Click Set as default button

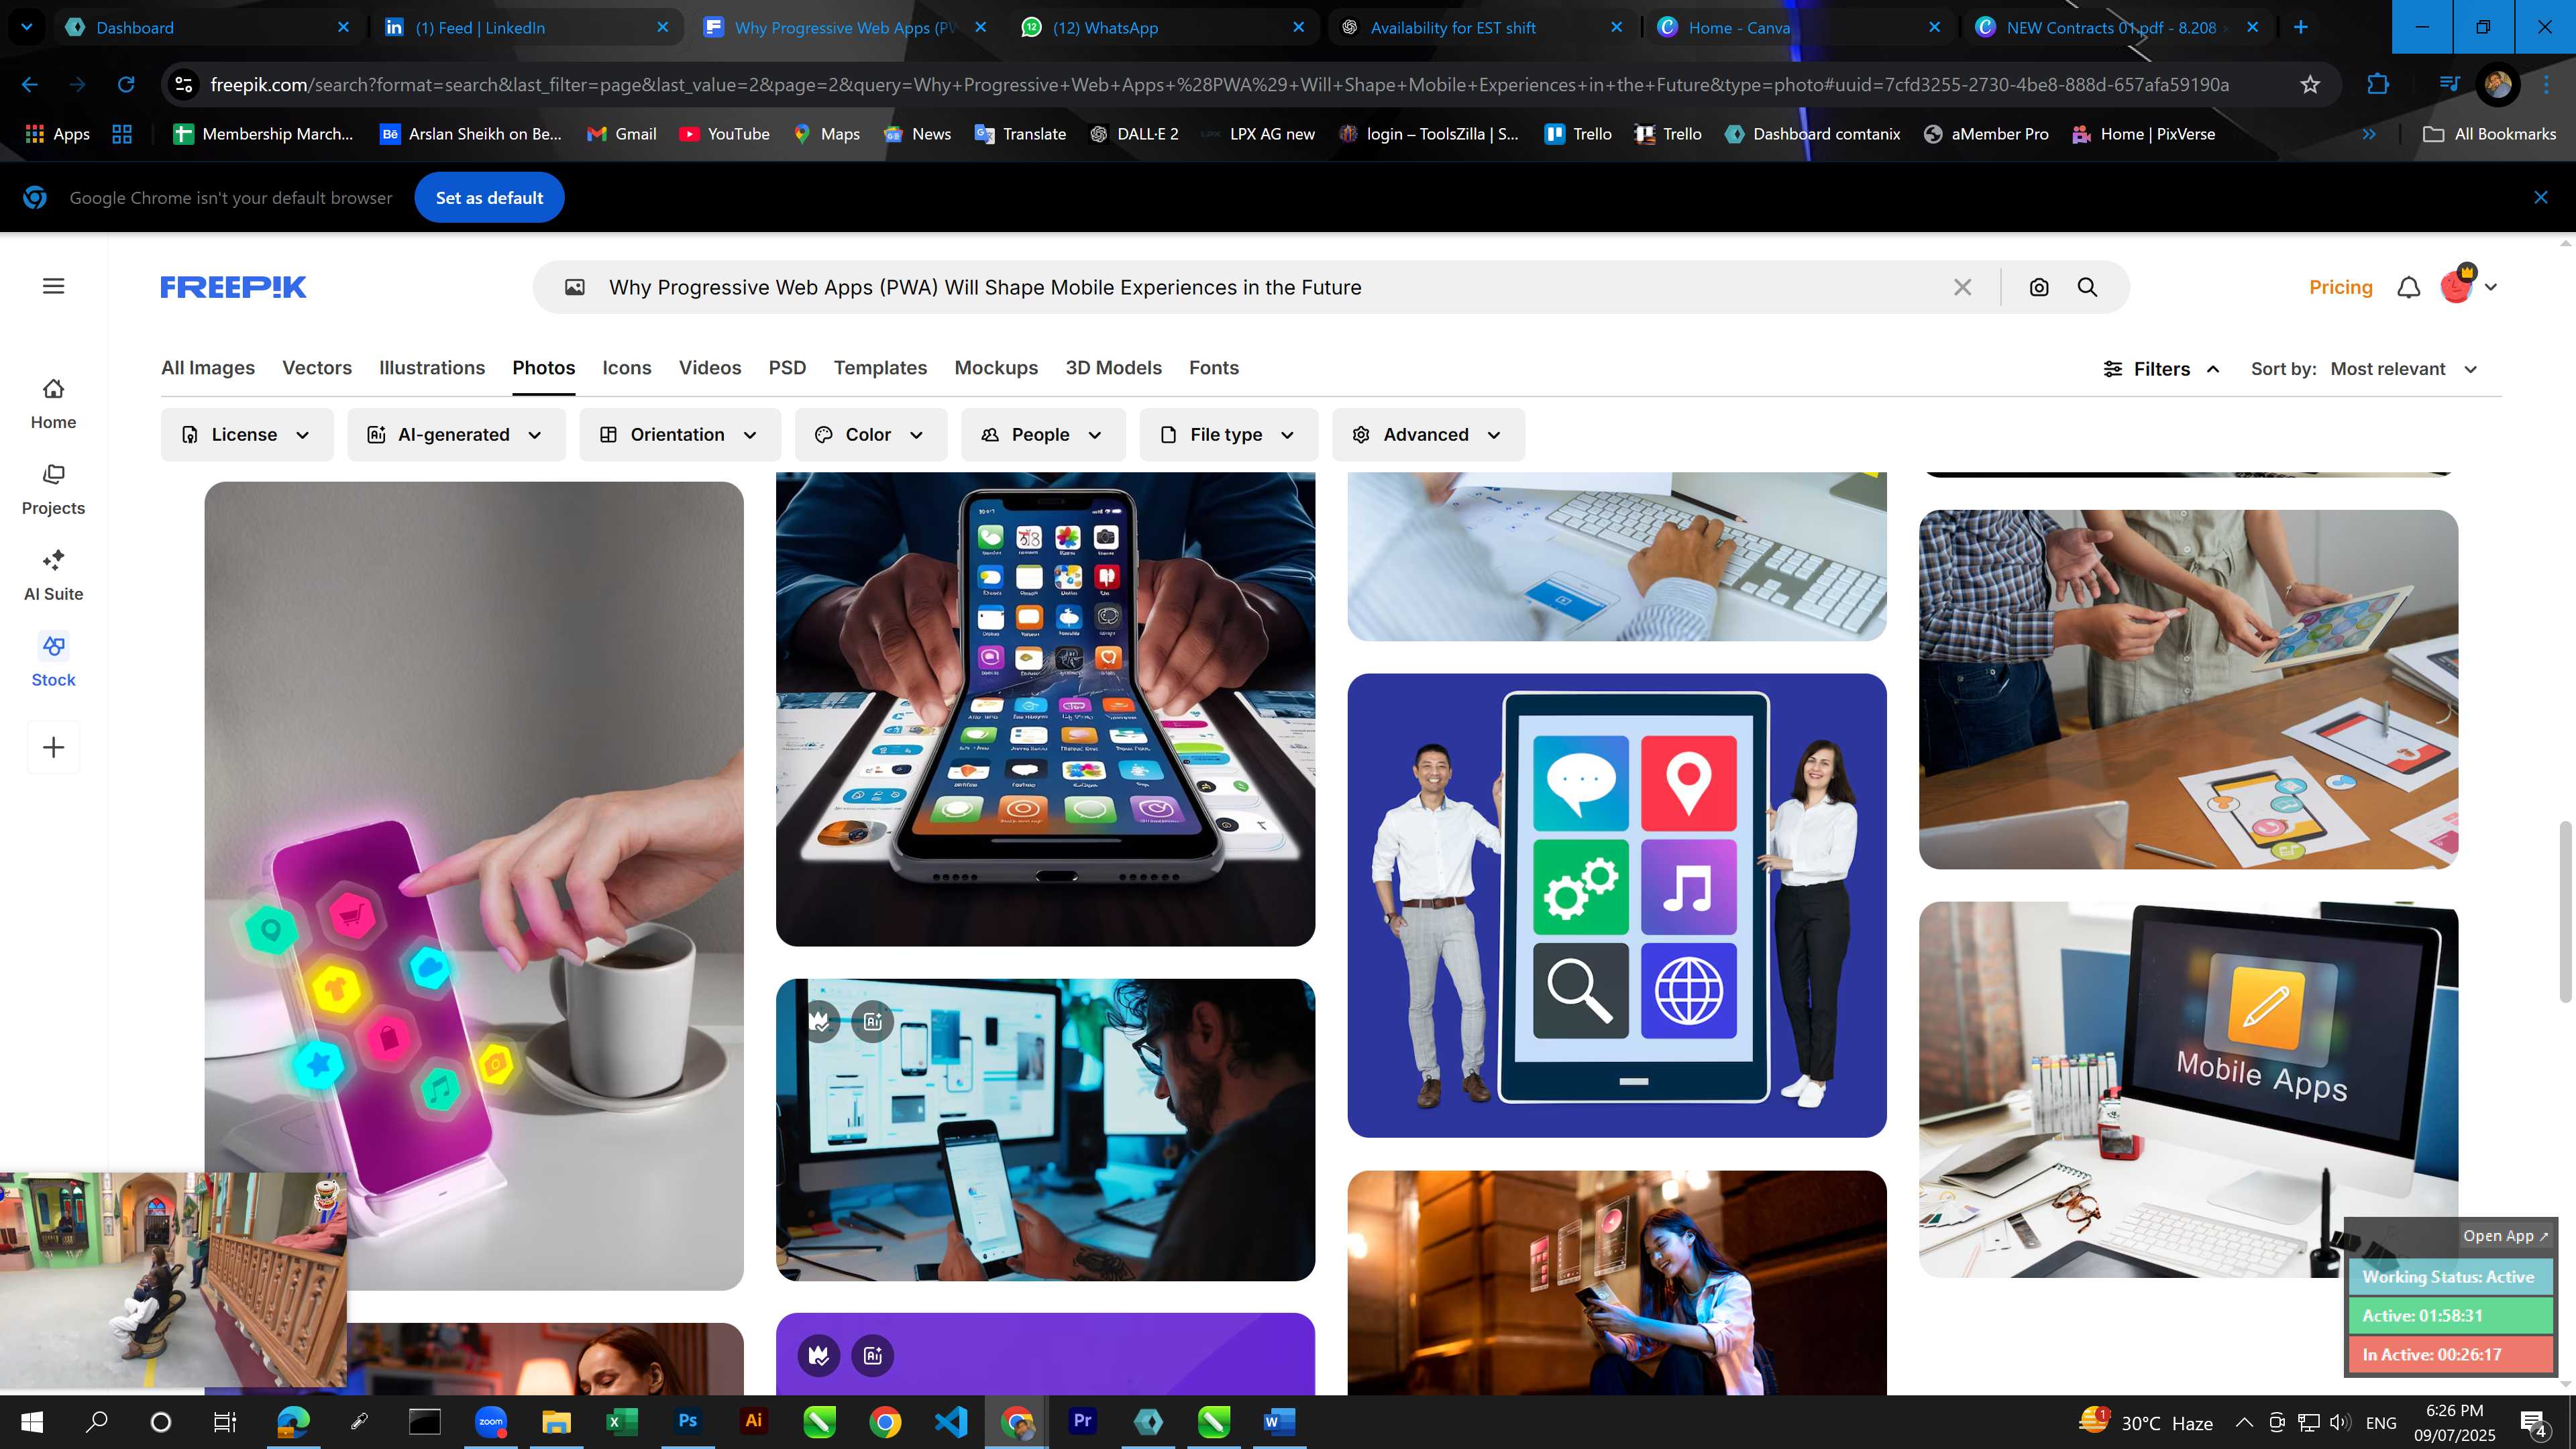click(x=489, y=197)
